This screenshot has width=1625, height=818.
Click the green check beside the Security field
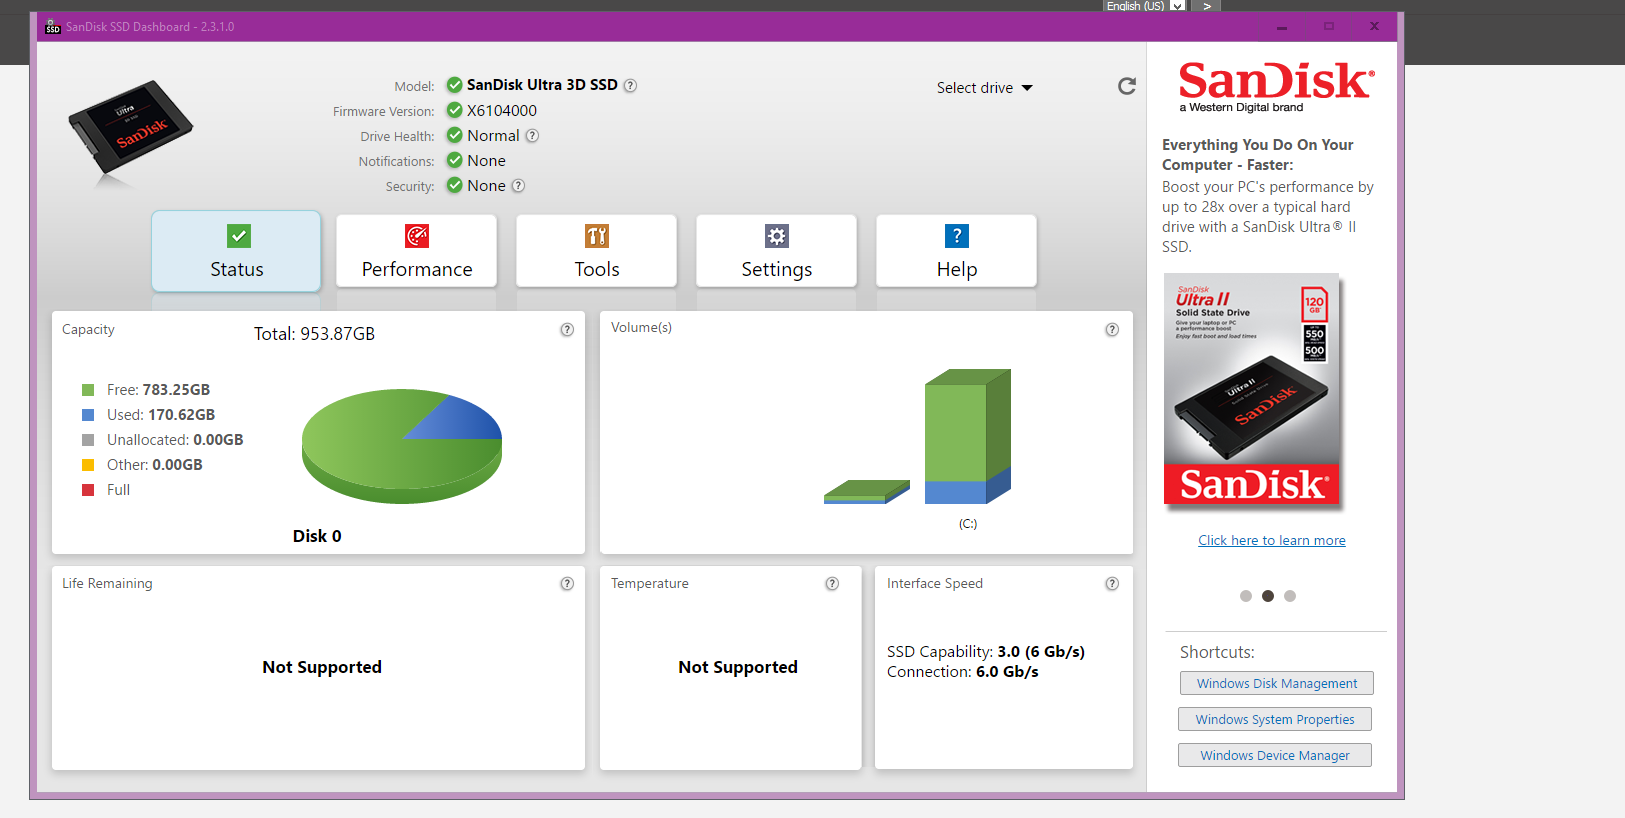(x=454, y=185)
